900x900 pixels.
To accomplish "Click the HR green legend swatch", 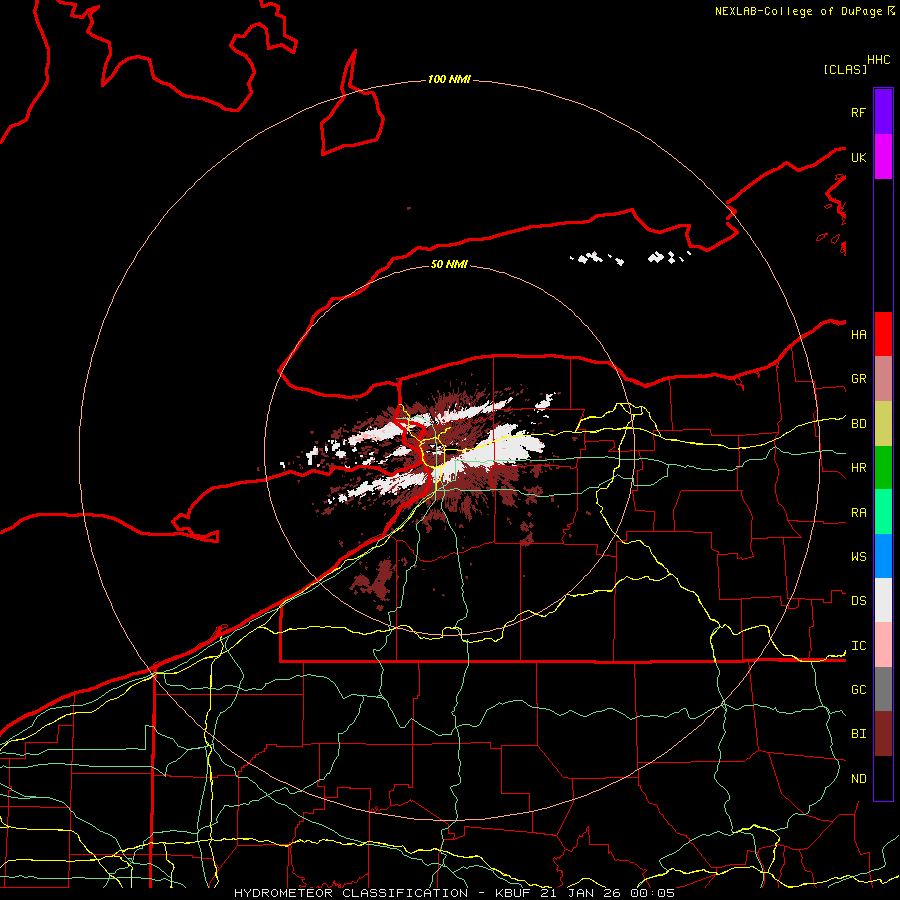I will point(883,468).
